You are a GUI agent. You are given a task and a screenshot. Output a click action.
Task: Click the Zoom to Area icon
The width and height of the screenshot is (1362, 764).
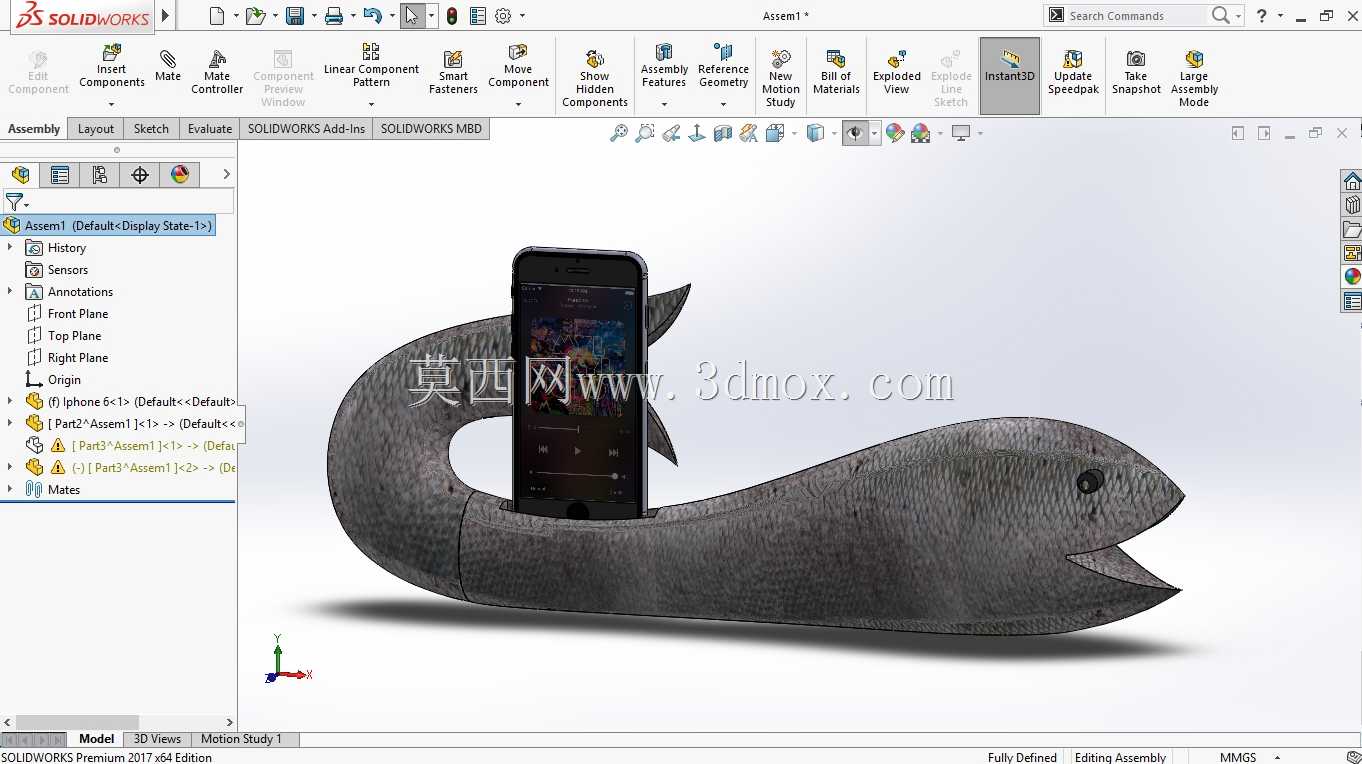[645, 133]
